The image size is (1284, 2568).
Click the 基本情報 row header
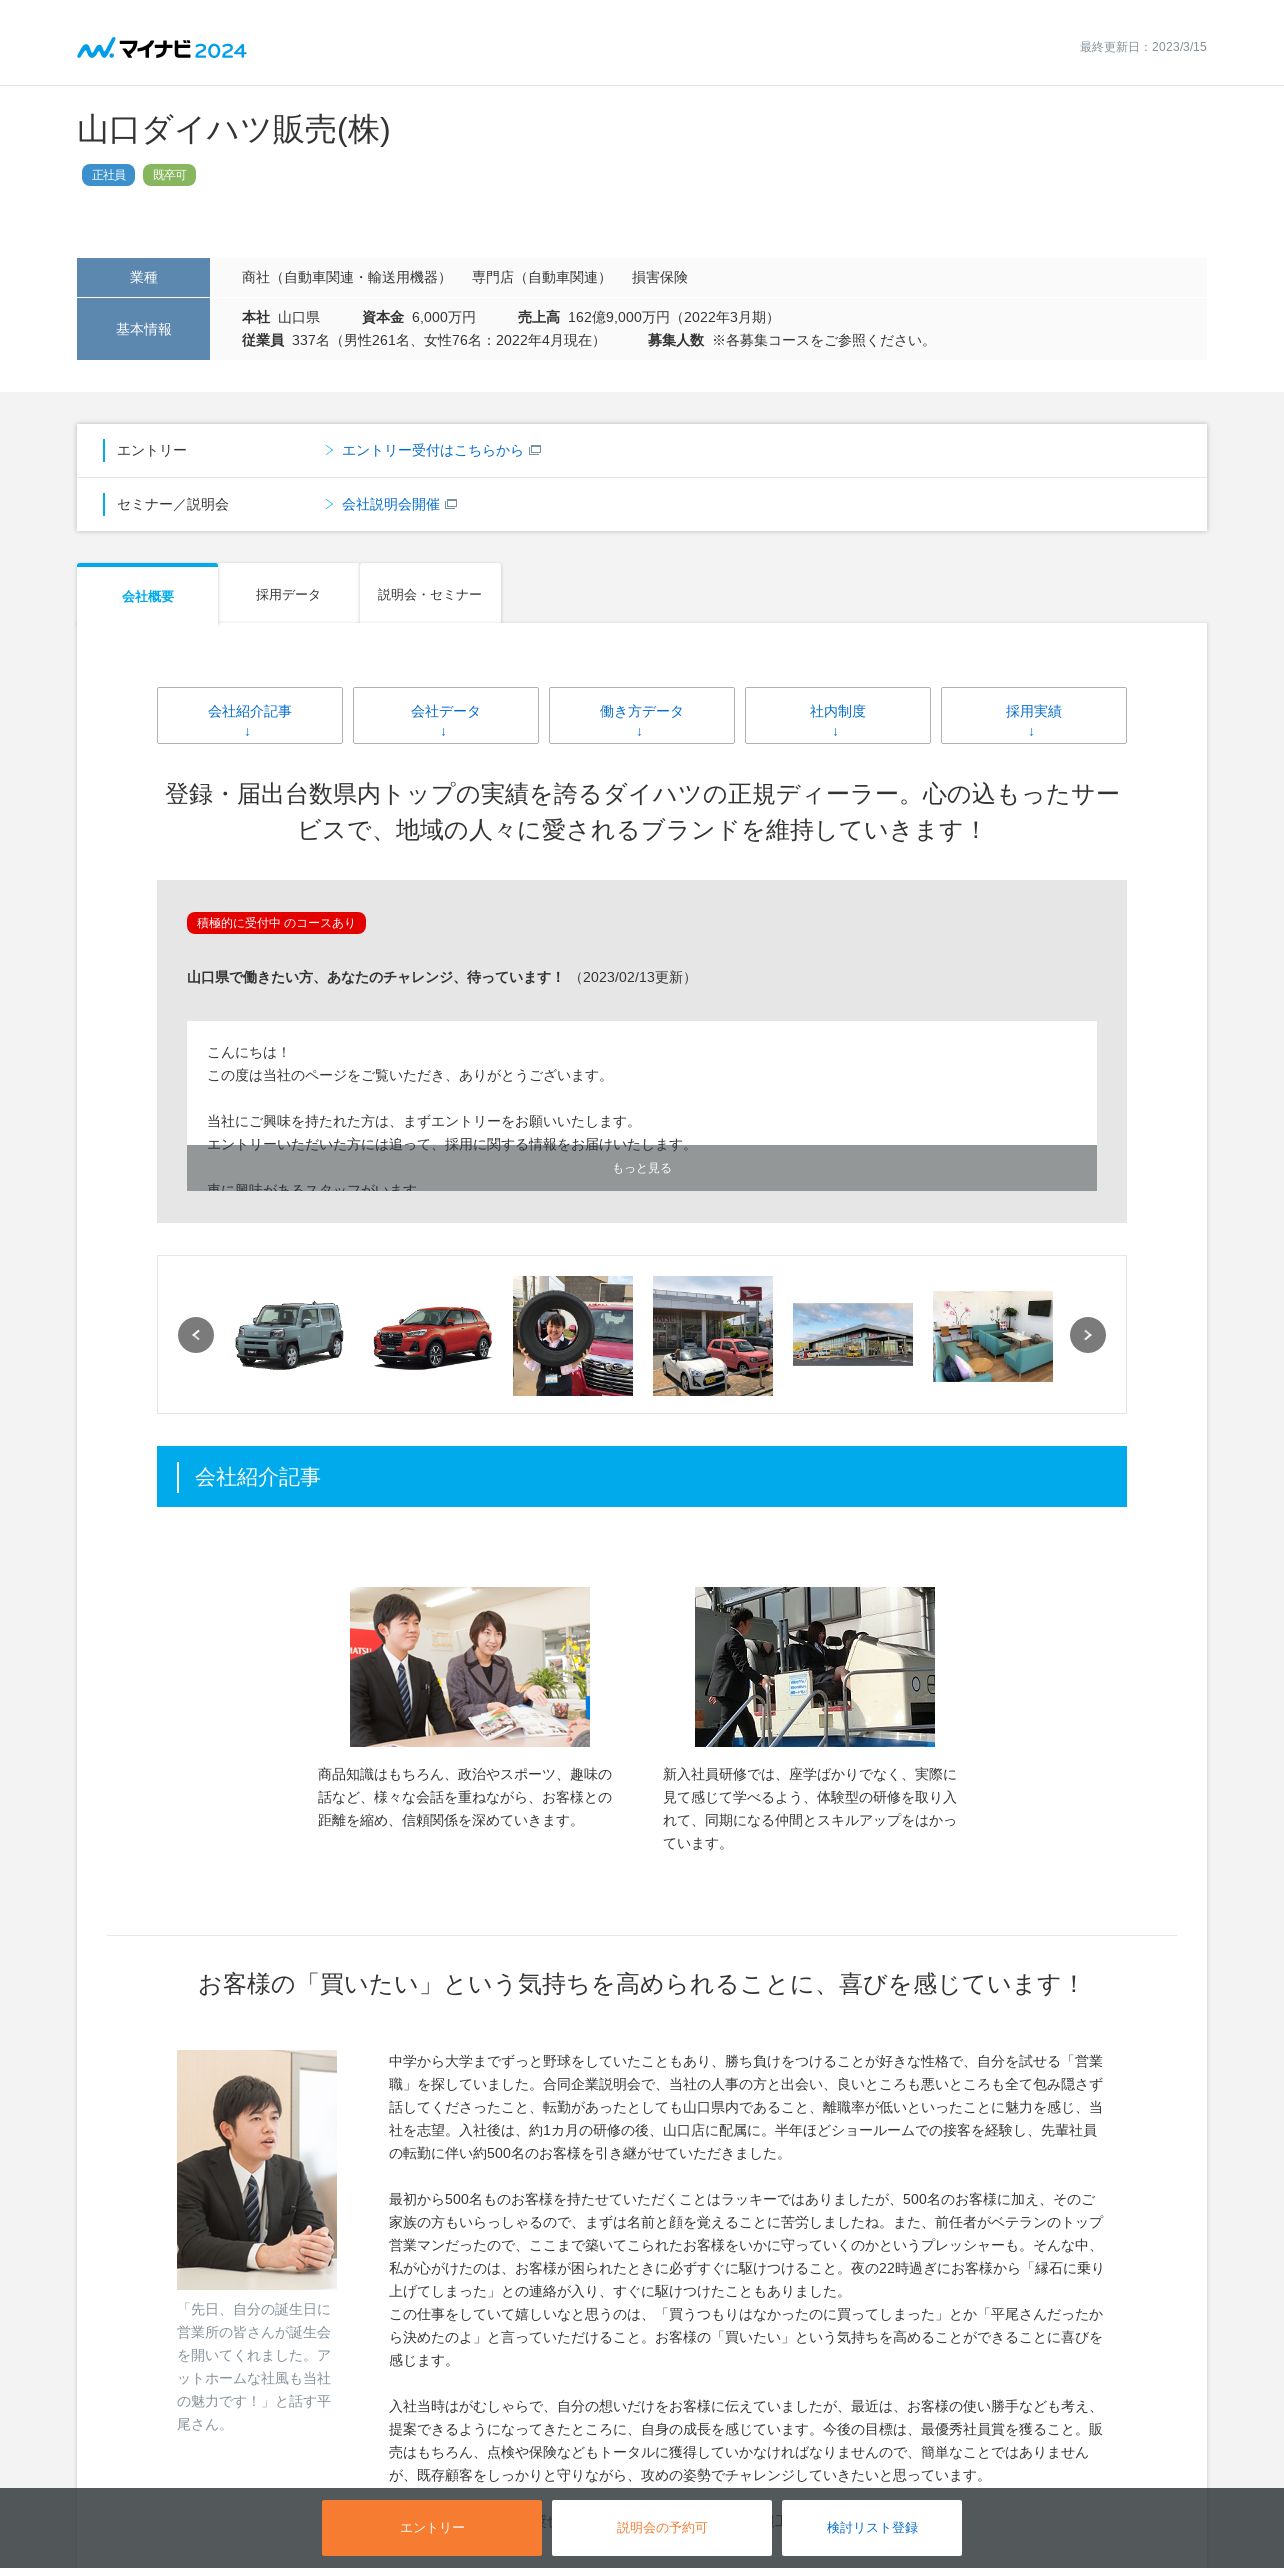(143, 329)
